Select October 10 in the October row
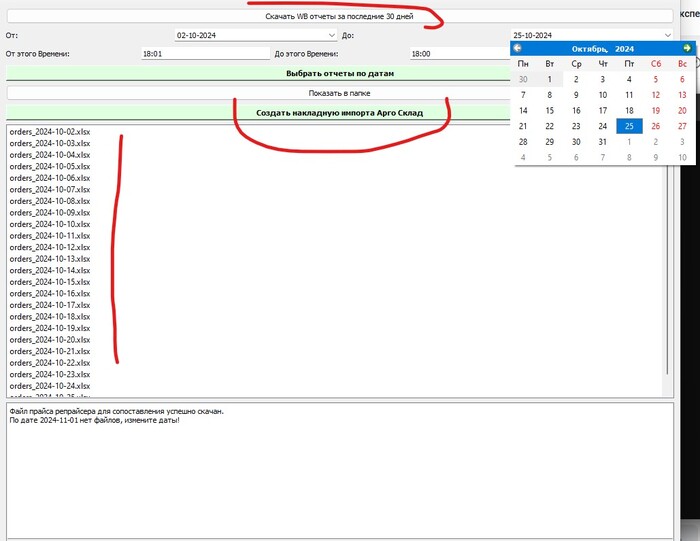 pos(603,95)
